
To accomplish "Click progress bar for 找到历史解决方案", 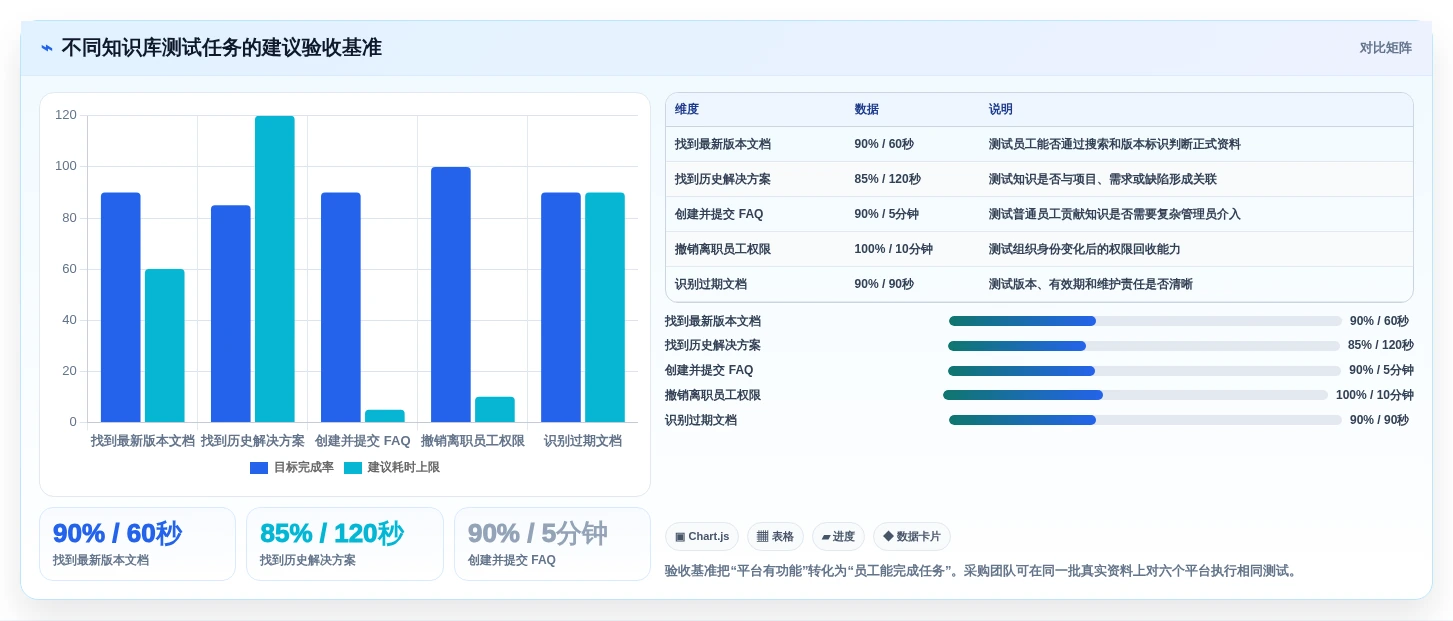I will click(x=1144, y=346).
